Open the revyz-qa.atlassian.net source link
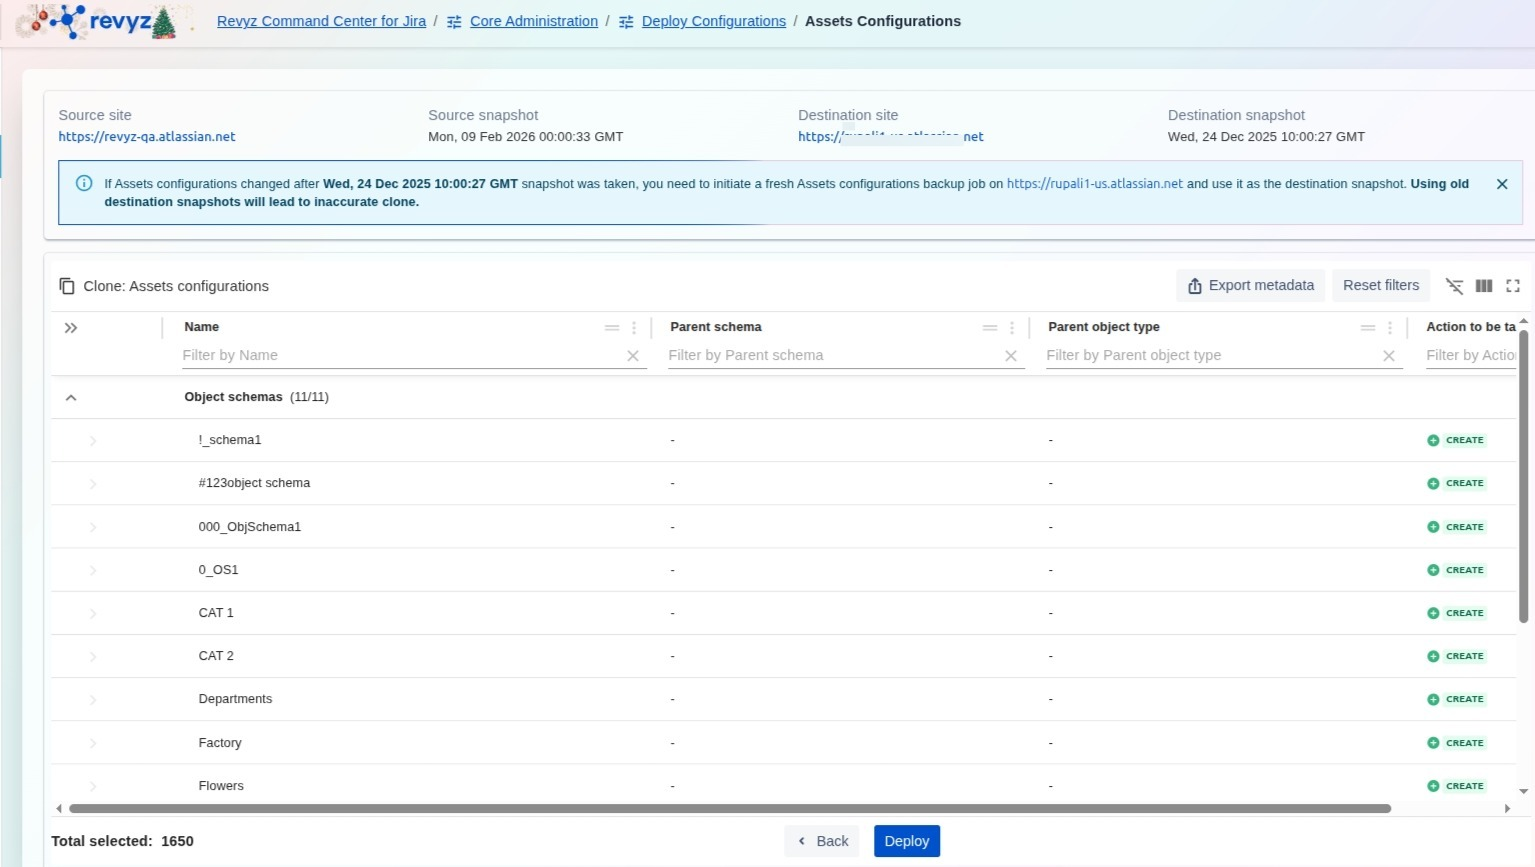This screenshot has height=867, width=1535. pos(147,137)
